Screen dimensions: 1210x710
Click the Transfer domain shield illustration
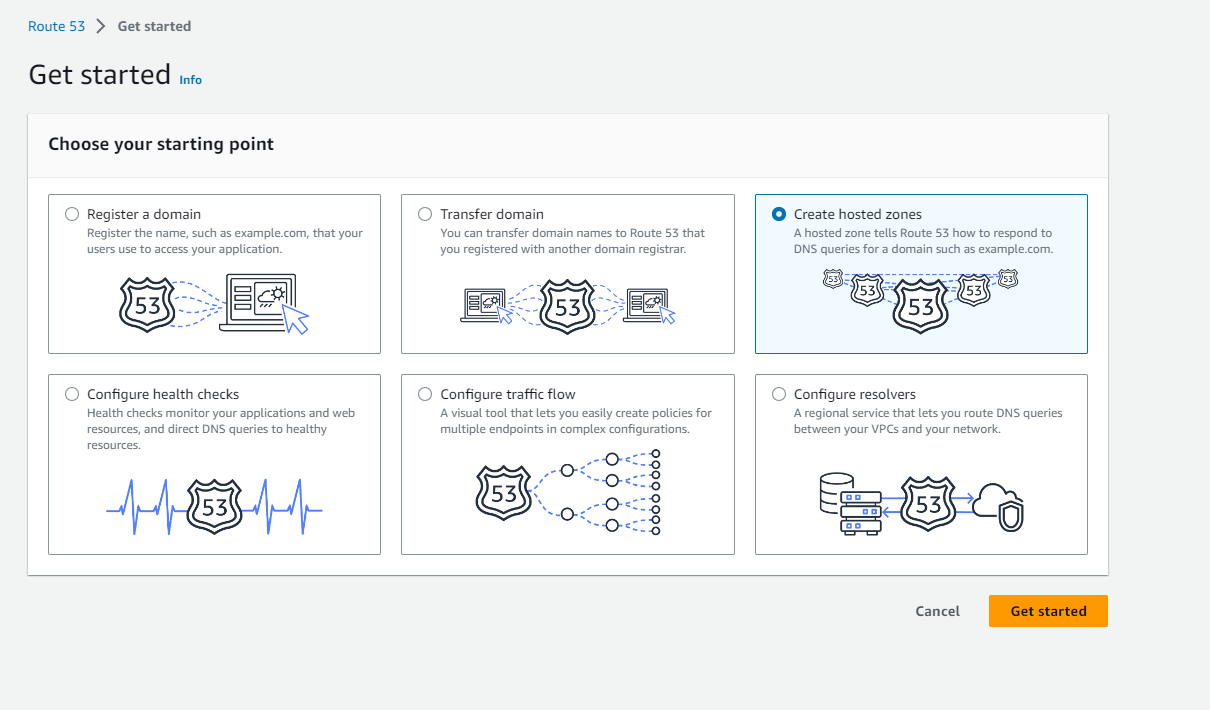(568, 304)
